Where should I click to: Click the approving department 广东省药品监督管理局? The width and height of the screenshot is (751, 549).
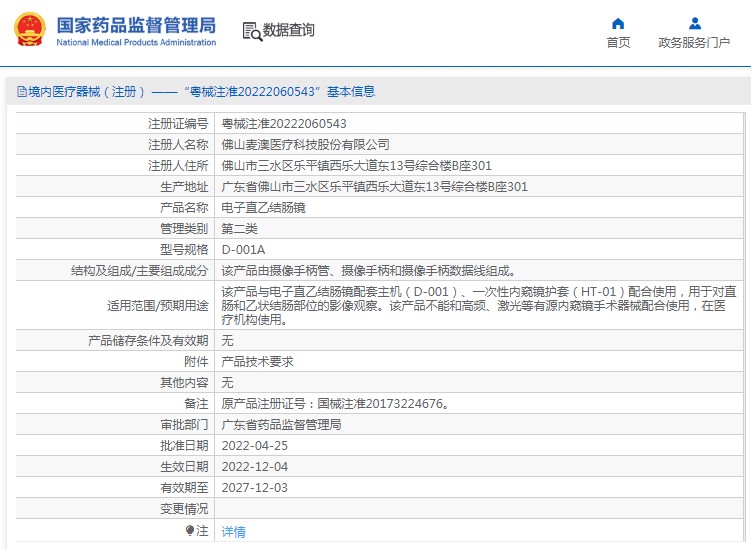click(281, 424)
